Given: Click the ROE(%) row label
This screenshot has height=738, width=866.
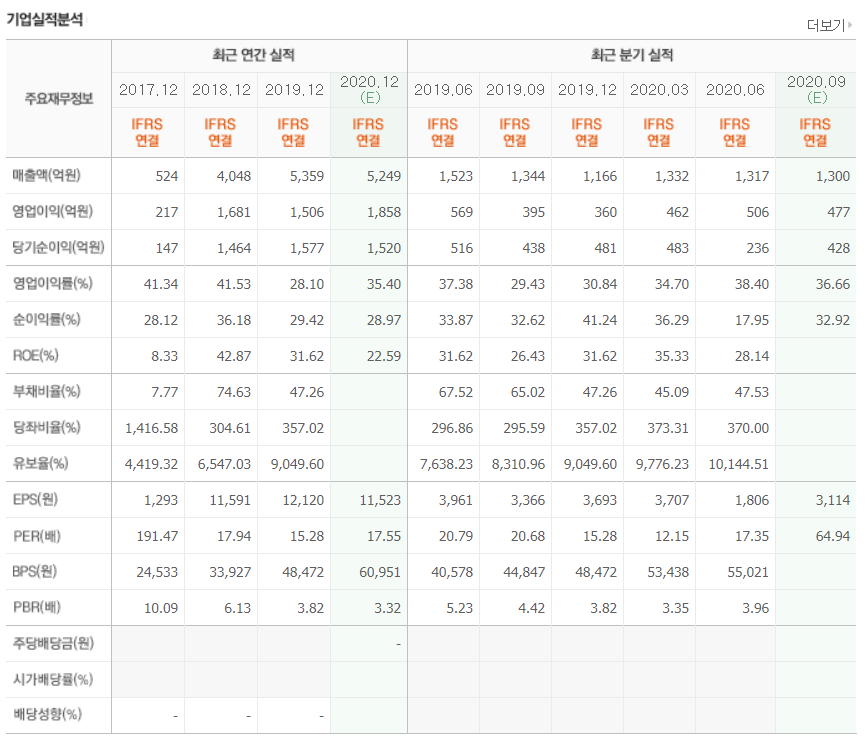Looking at the screenshot, I should [x=35, y=355].
